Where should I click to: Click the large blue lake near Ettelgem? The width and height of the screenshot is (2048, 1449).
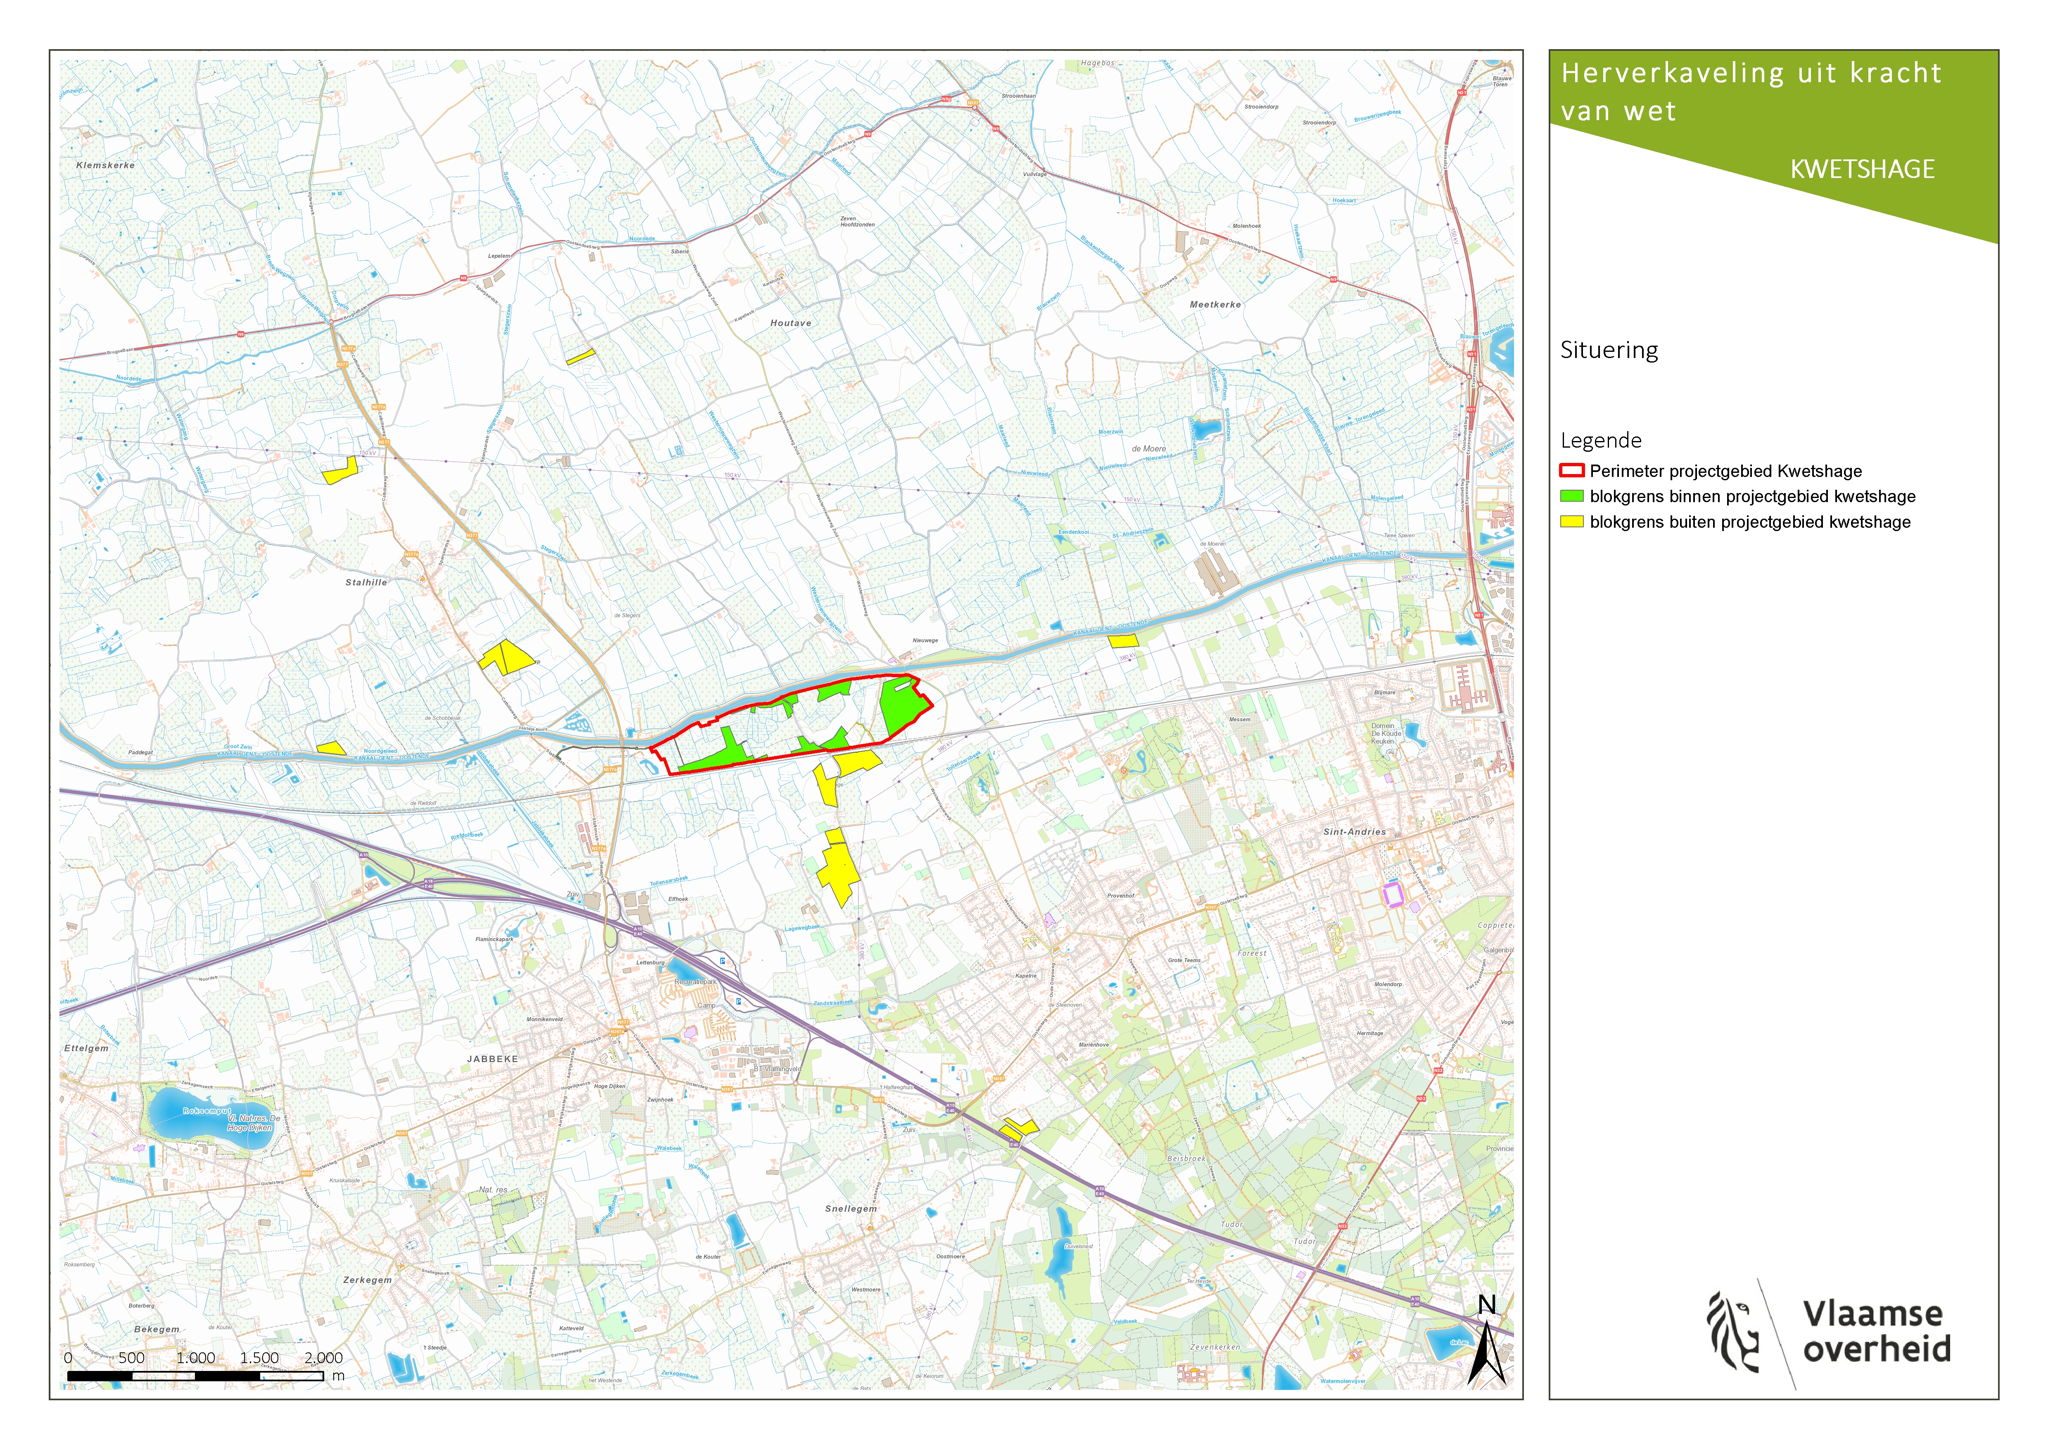(x=210, y=1118)
